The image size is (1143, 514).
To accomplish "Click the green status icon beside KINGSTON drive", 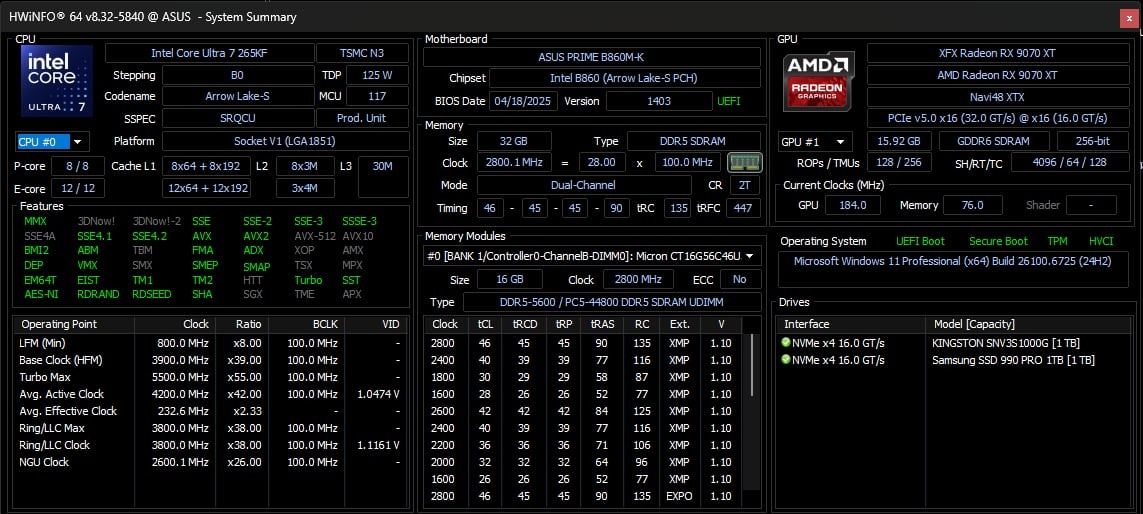I will coord(786,343).
